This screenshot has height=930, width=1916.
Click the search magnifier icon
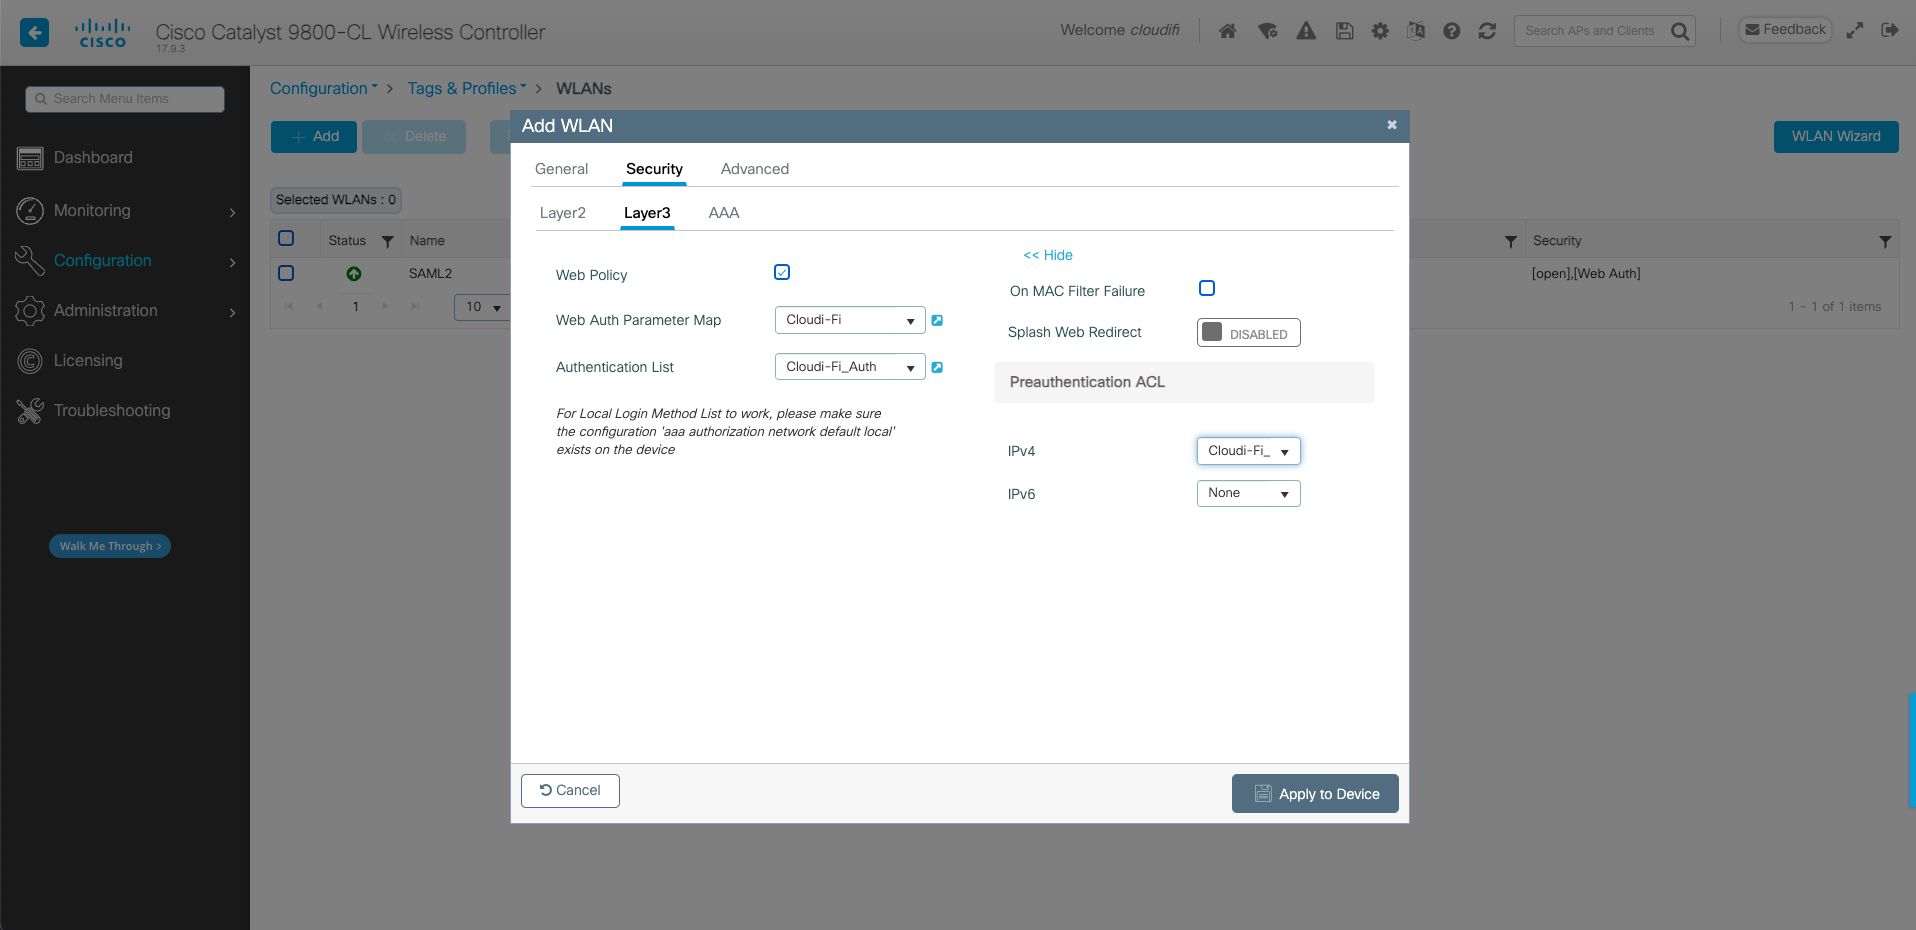1680,31
